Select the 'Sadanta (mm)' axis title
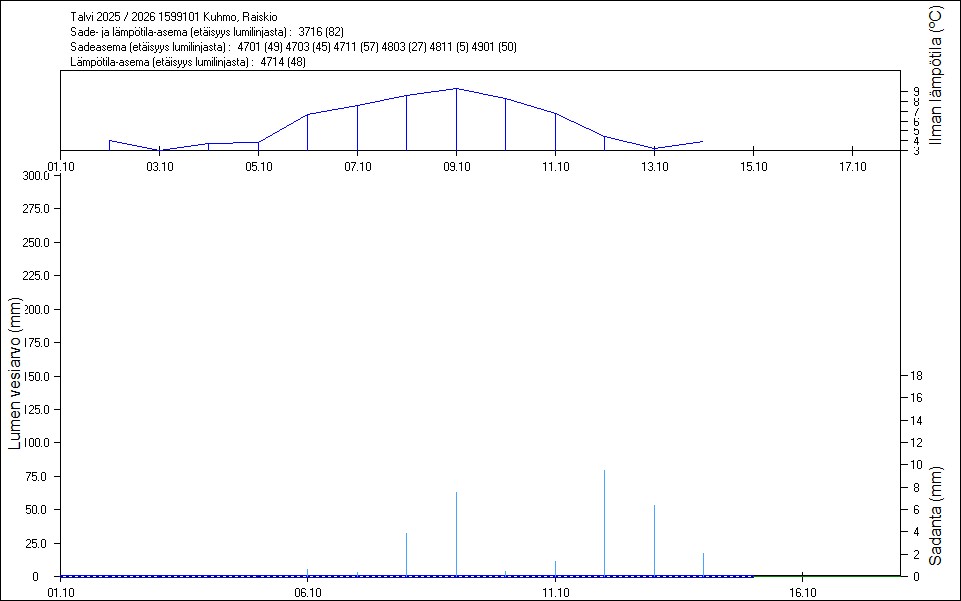961x601 pixels. tap(934, 514)
